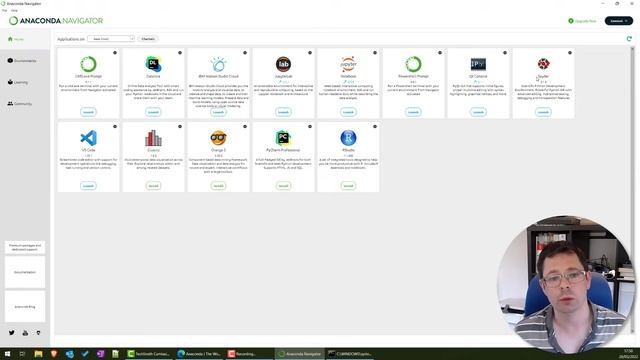
Task: Open the Connect dropdown button
Action: click(619, 21)
